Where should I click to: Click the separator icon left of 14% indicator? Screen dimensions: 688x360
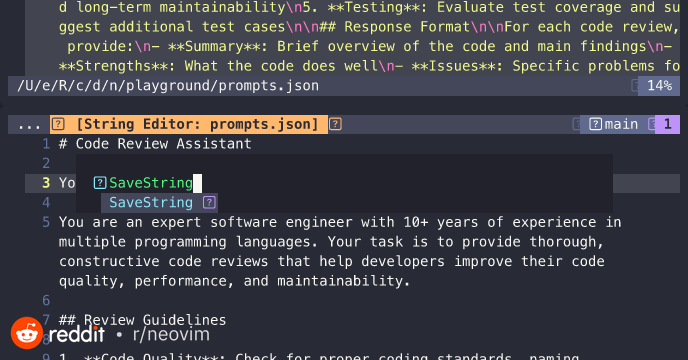(x=634, y=85)
